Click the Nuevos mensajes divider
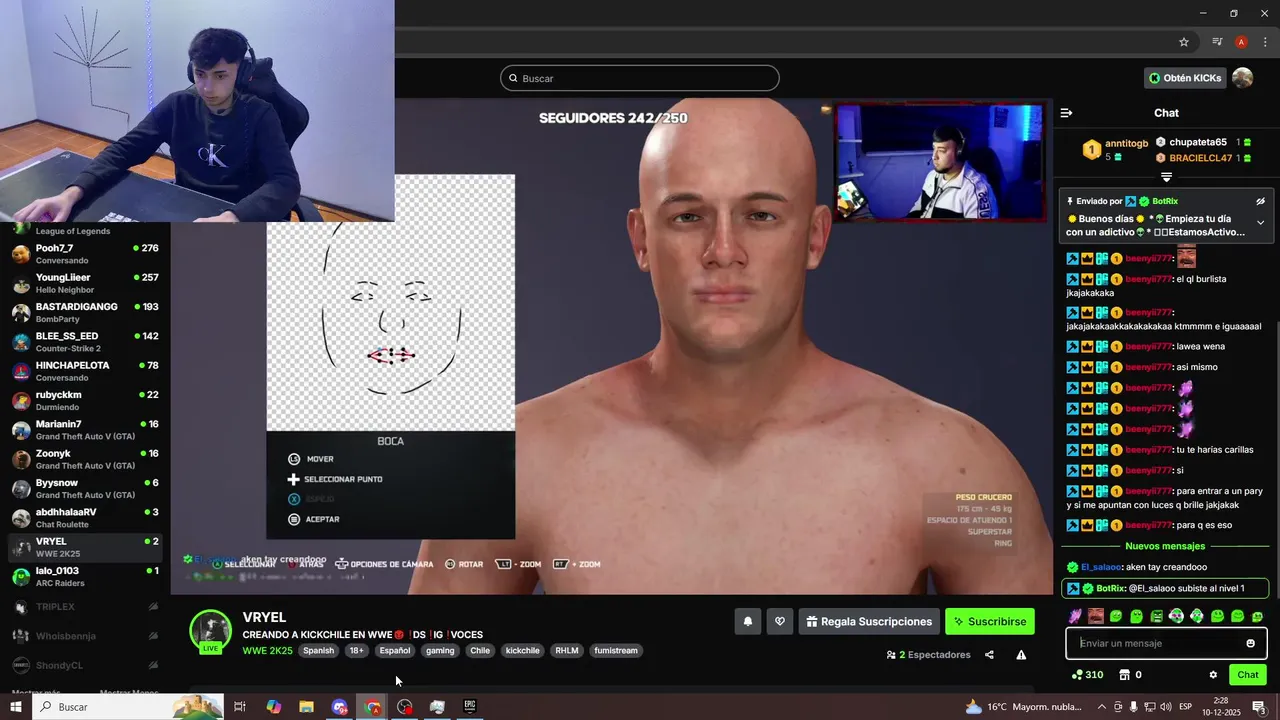Screen dimensions: 1280x720 coord(1165,546)
